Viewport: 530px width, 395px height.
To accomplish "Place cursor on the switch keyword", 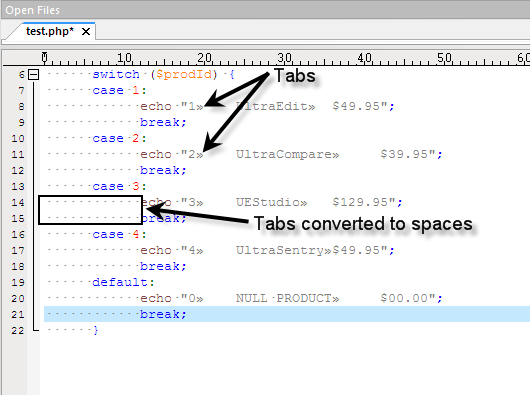I will click(x=116, y=74).
